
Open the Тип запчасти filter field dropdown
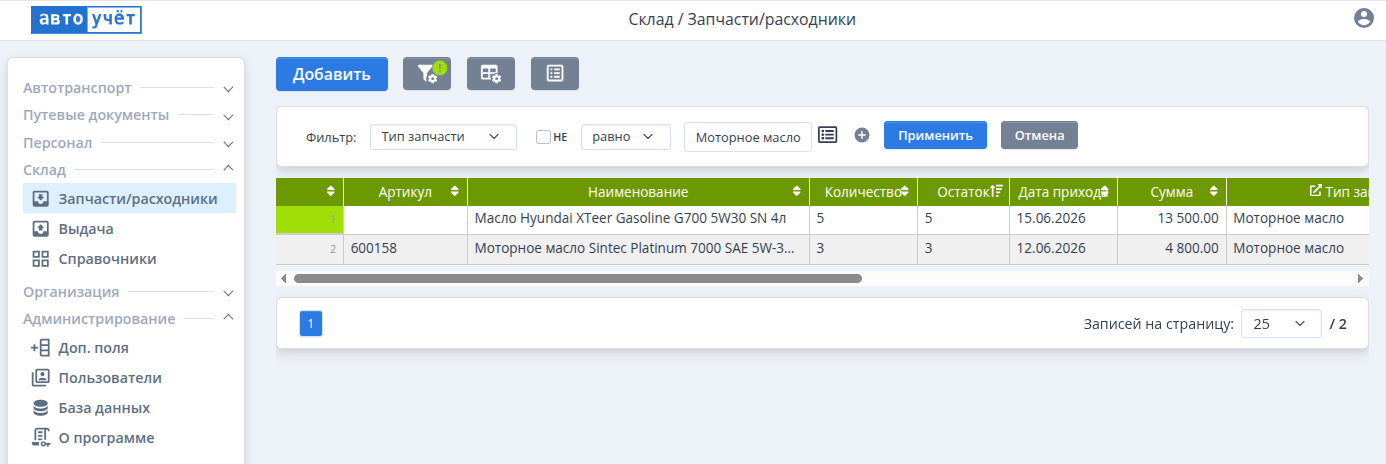click(x=443, y=137)
